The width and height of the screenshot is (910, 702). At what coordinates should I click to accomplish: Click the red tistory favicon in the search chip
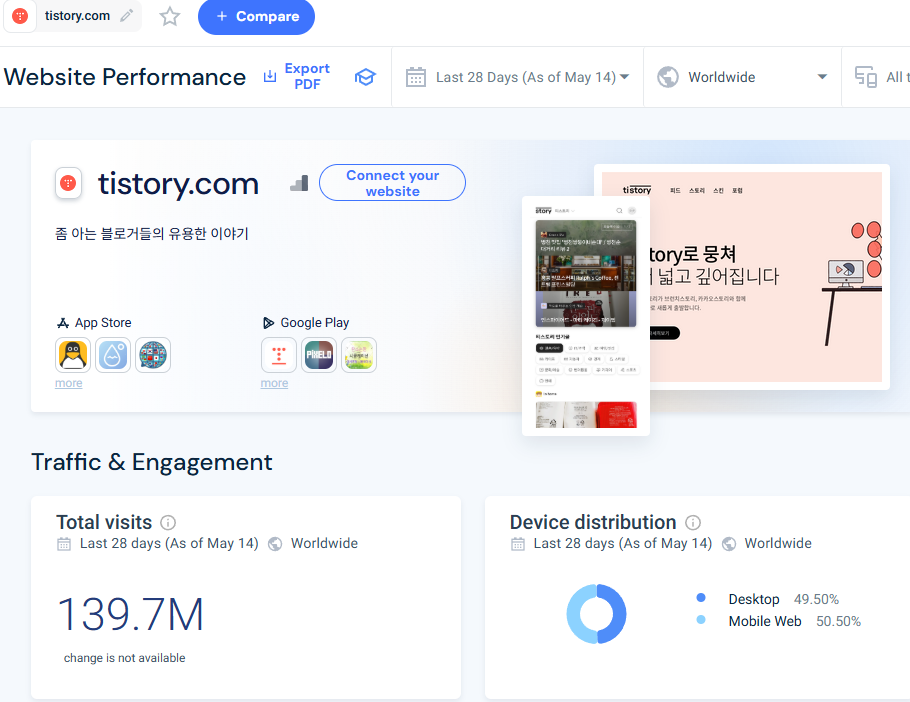(20, 16)
